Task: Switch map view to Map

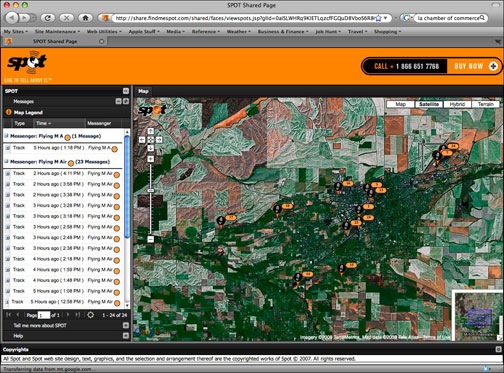Action: [x=400, y=104]
